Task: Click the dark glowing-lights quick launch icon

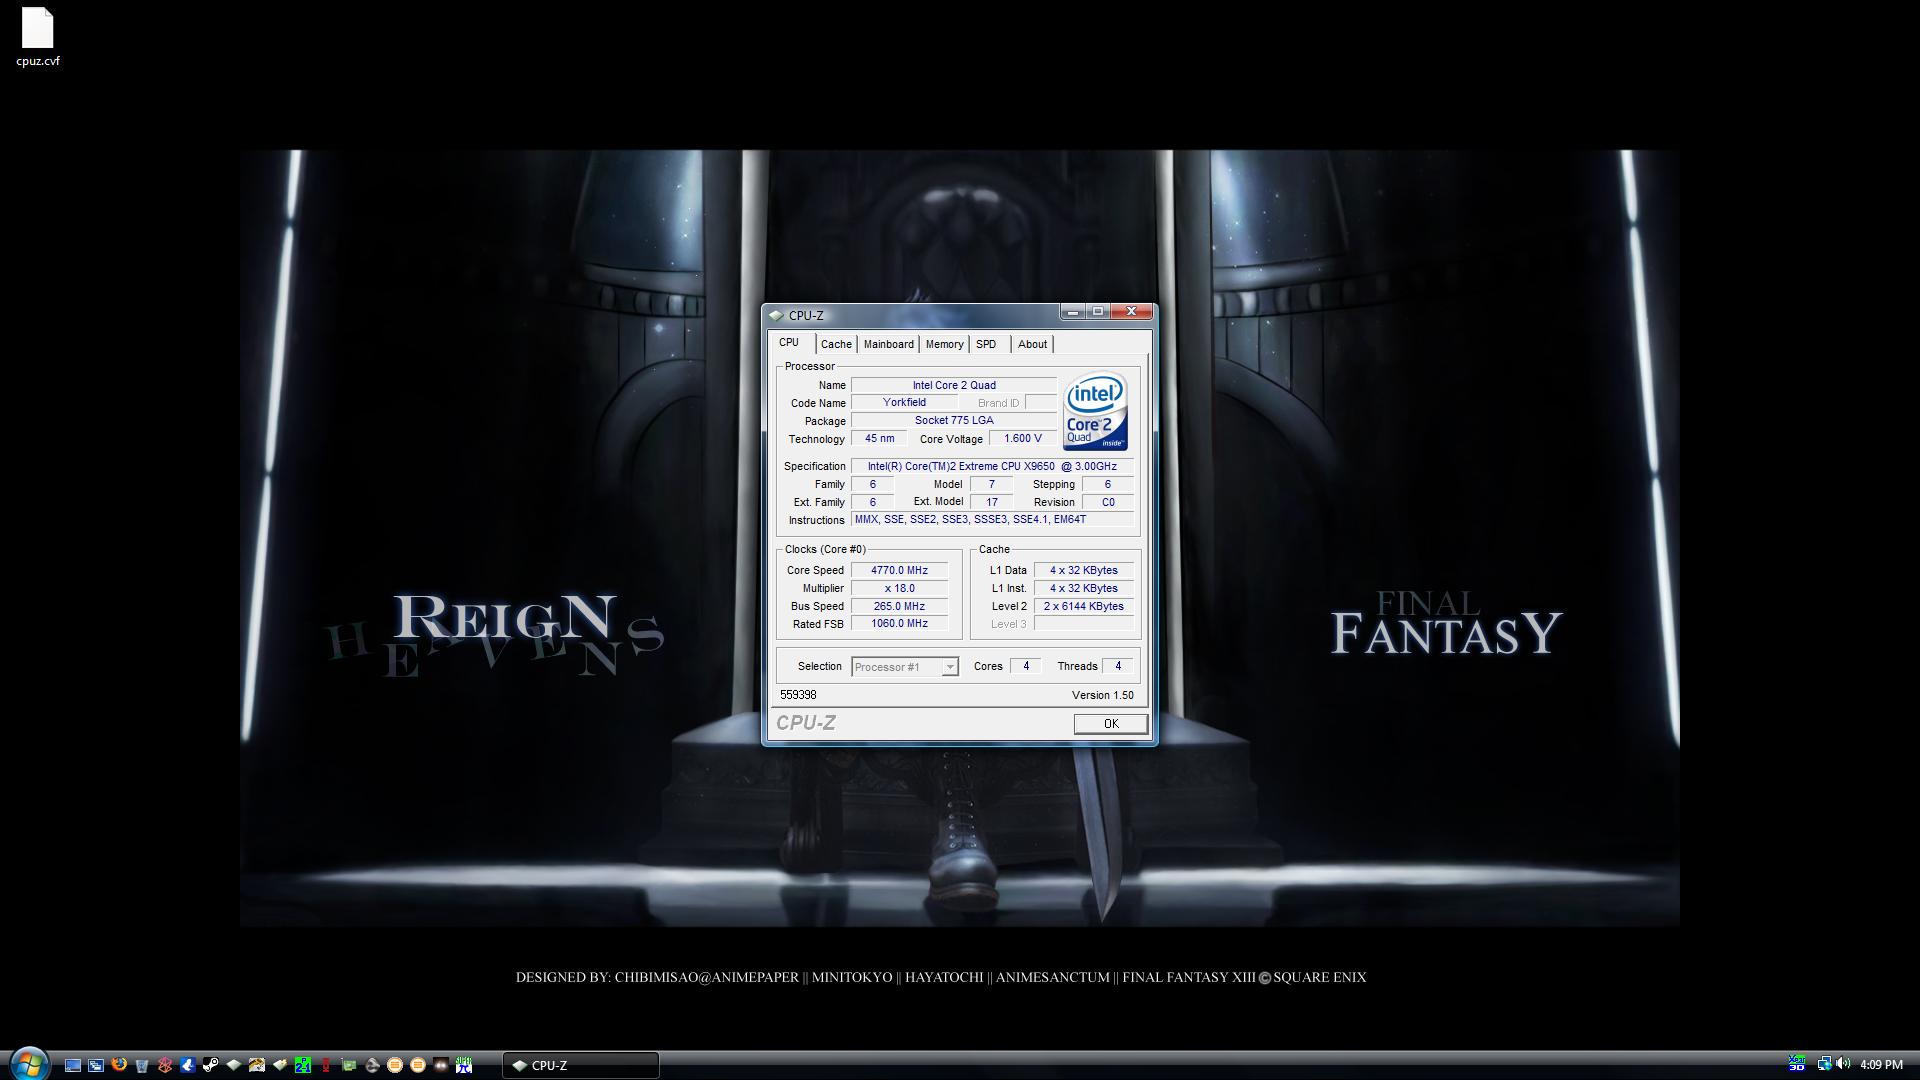Action: point(441,1065)
